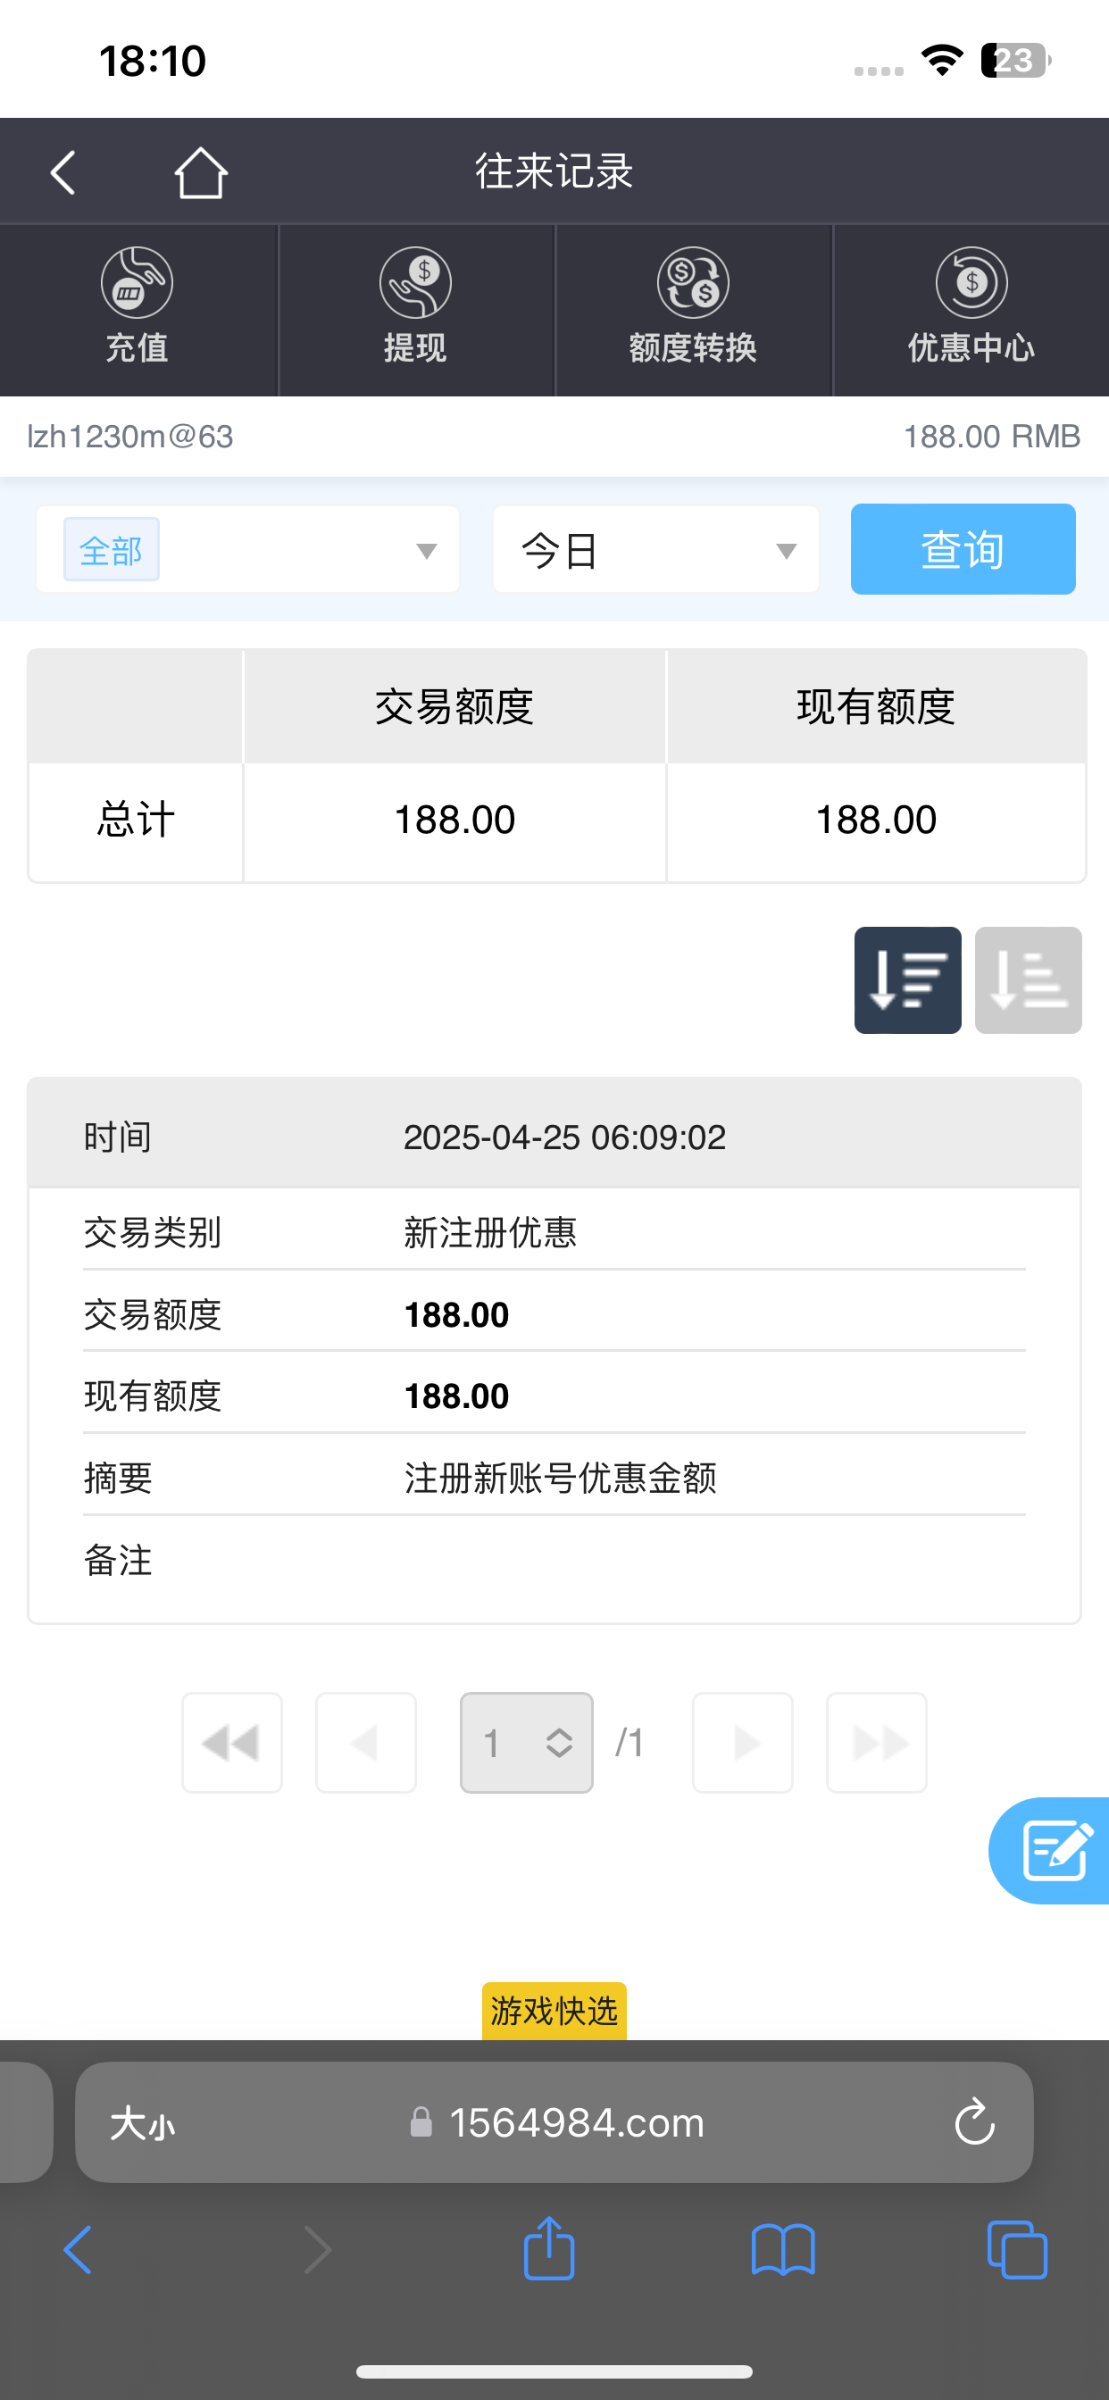Open the 充值 recharge section
Screen dimensions: 1109x2400
138,309
